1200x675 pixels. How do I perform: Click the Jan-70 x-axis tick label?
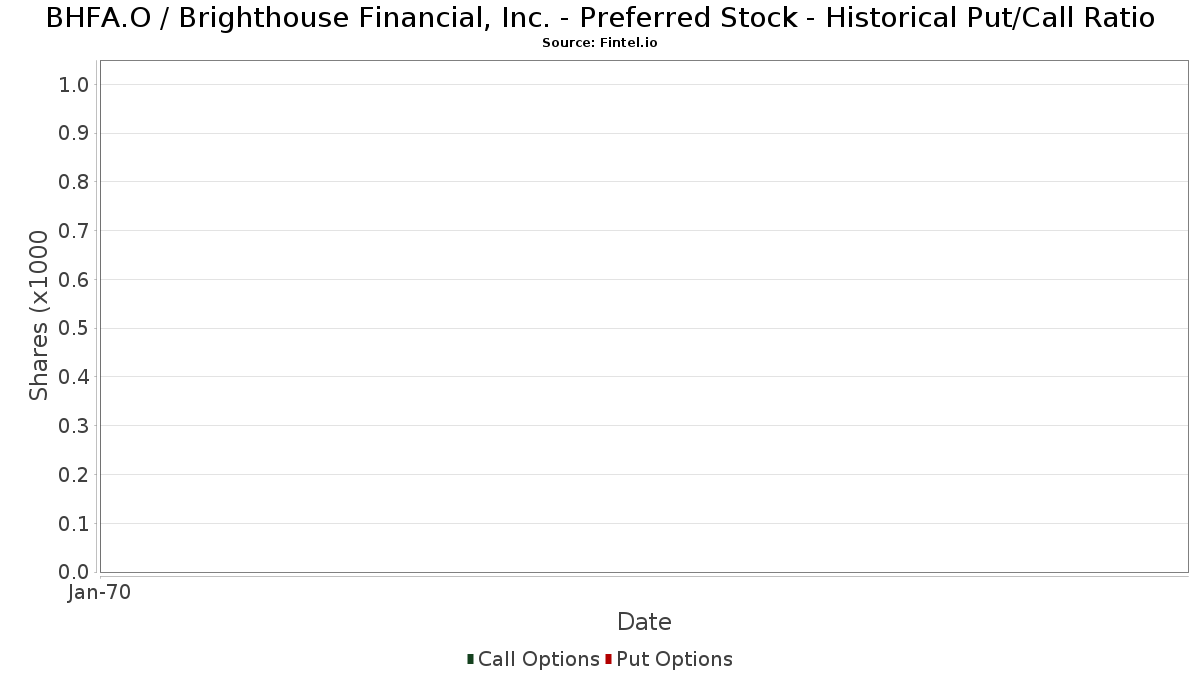pyautogui.click(x=99, y=593)
